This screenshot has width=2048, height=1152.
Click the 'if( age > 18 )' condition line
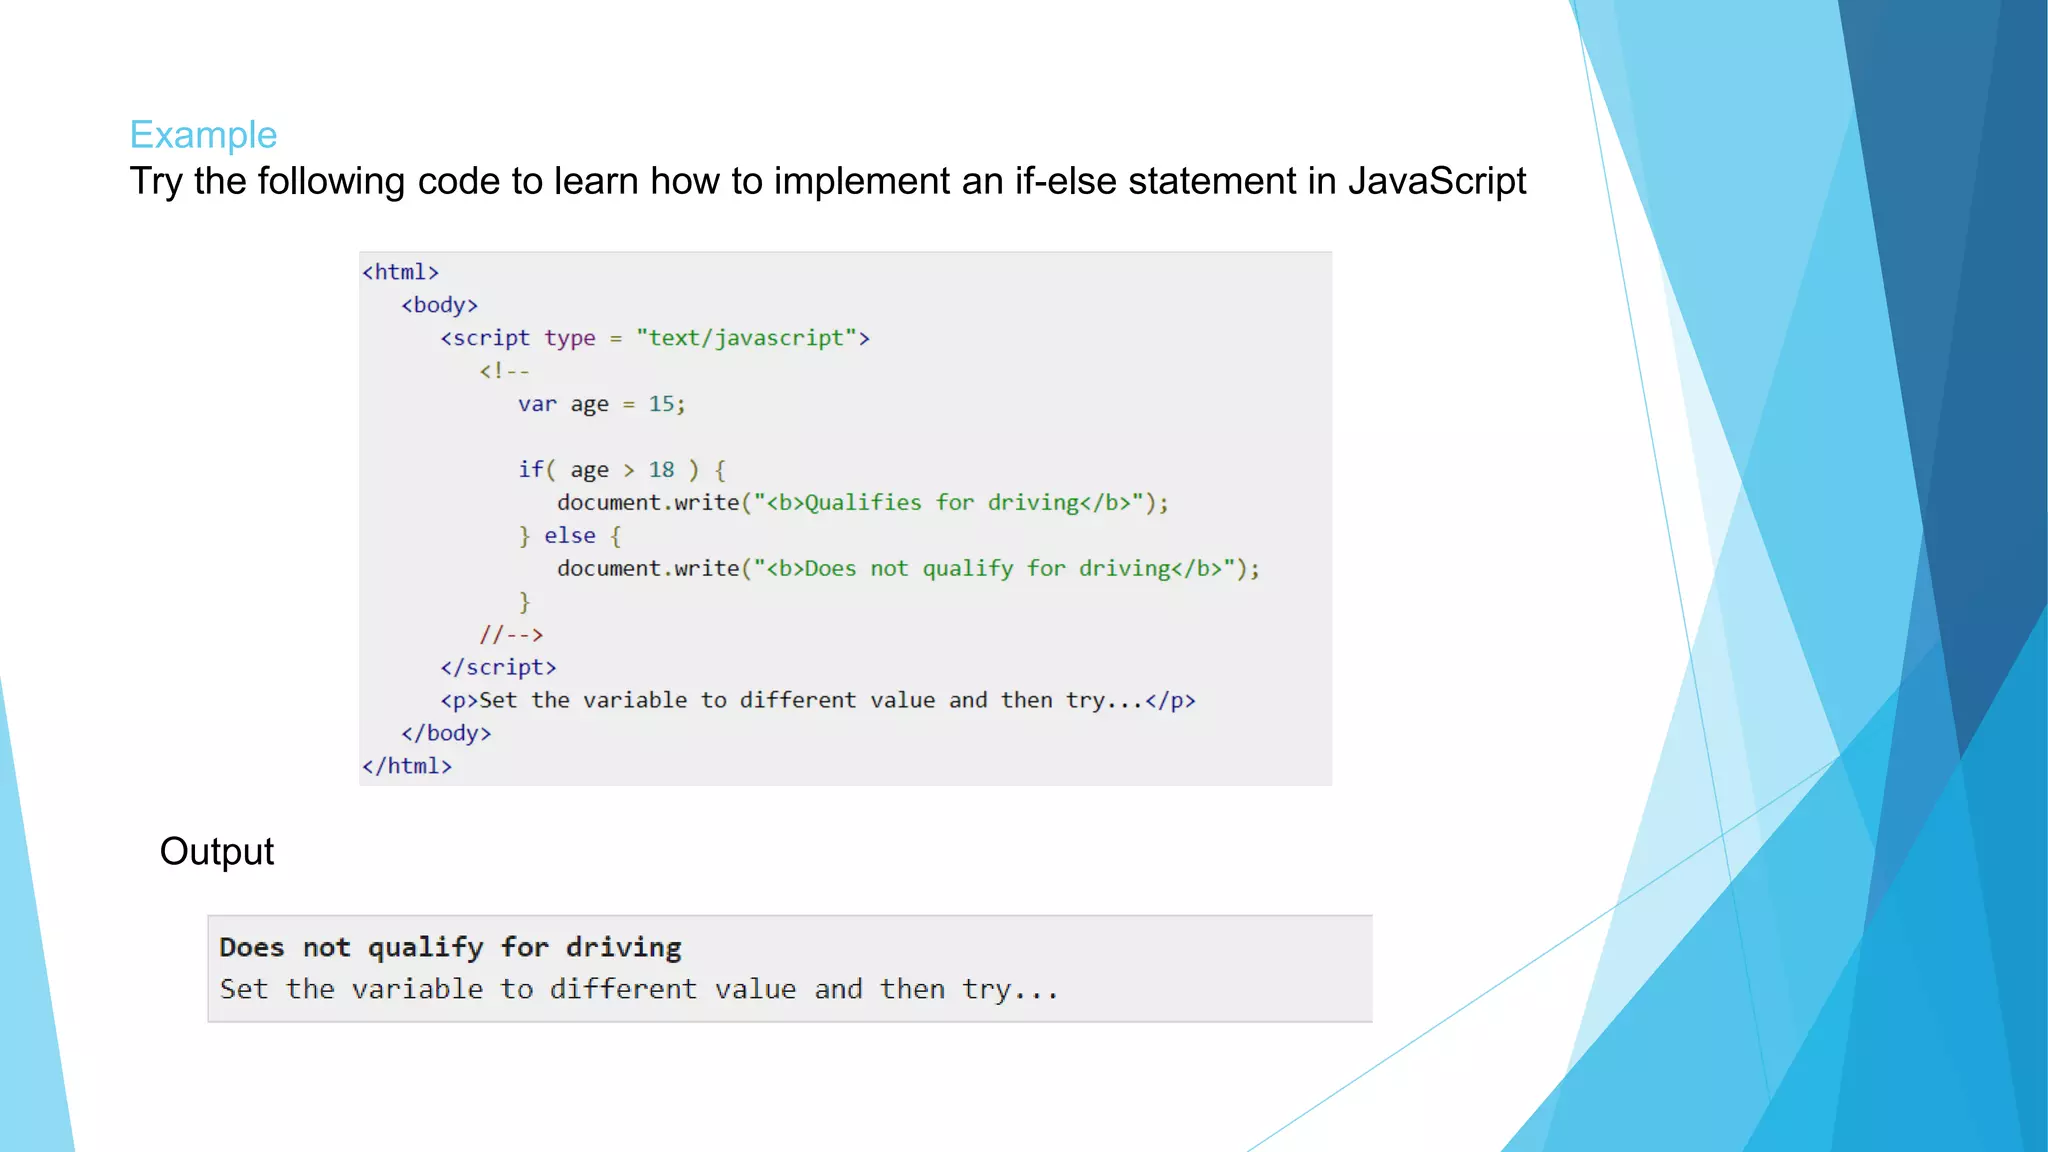pos(621,470)
